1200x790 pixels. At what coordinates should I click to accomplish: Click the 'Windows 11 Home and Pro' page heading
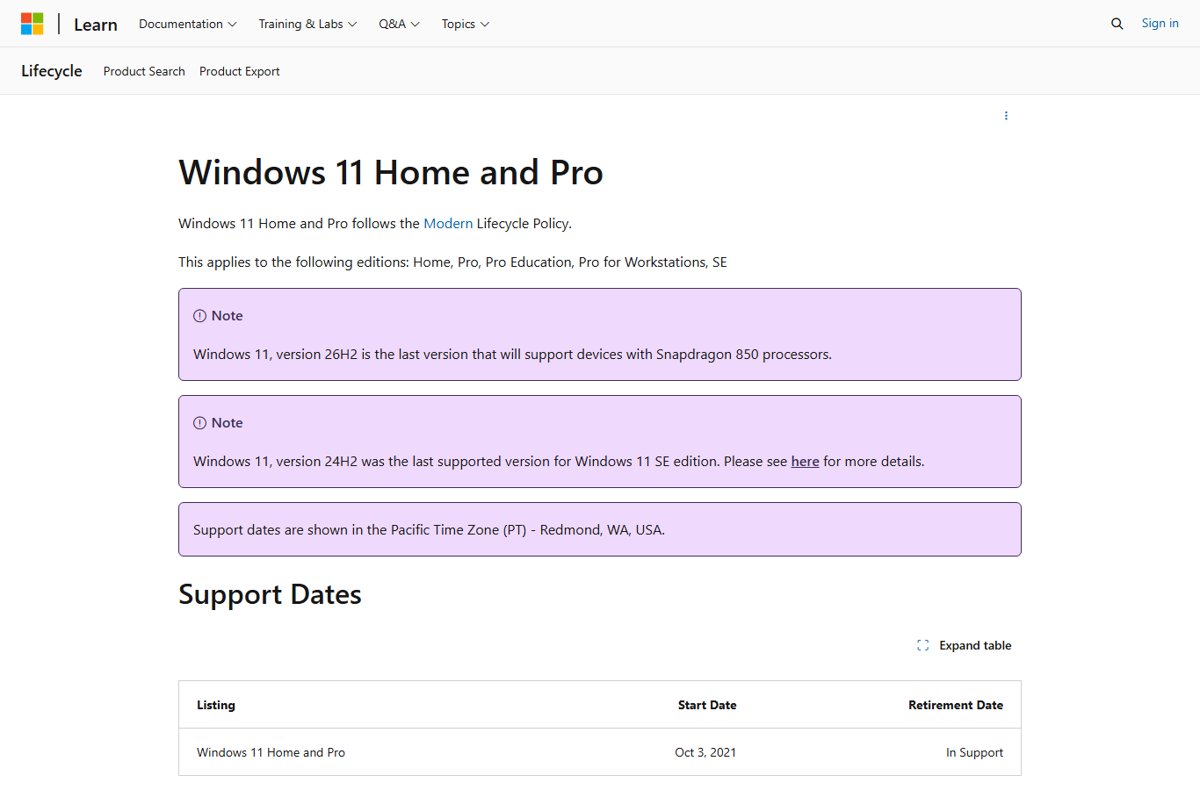tap(391, 172)
